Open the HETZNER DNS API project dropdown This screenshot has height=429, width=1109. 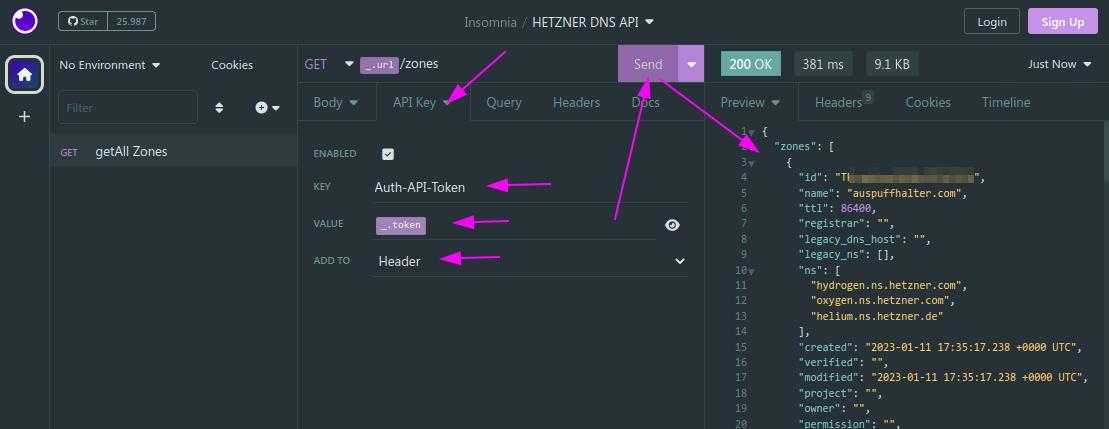click(593, 22)
